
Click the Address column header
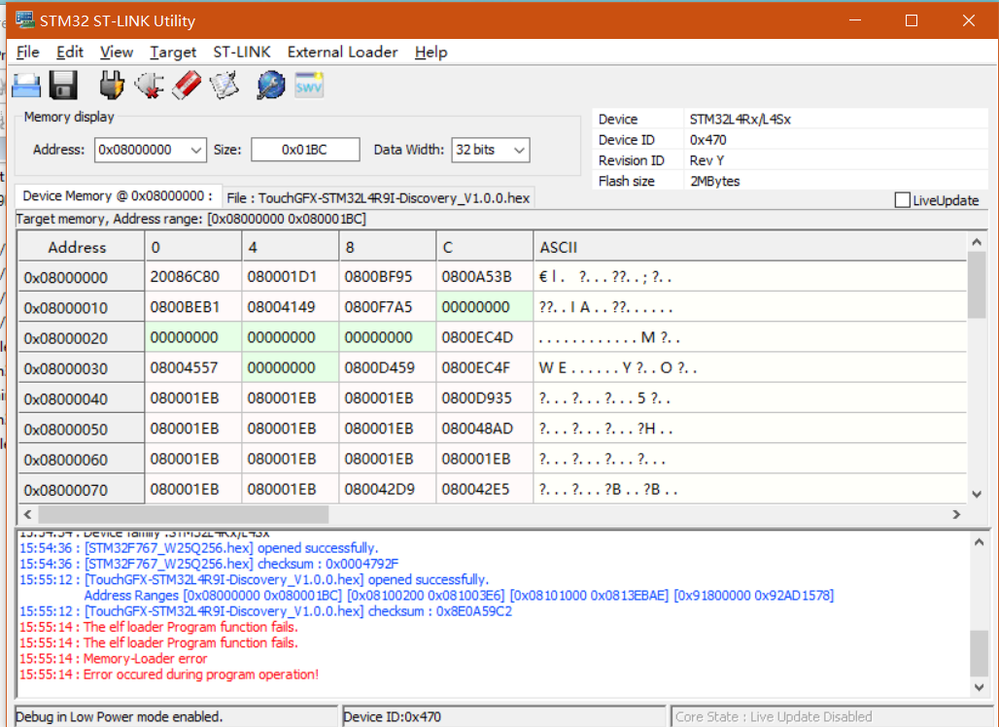[x=82, y=247]
